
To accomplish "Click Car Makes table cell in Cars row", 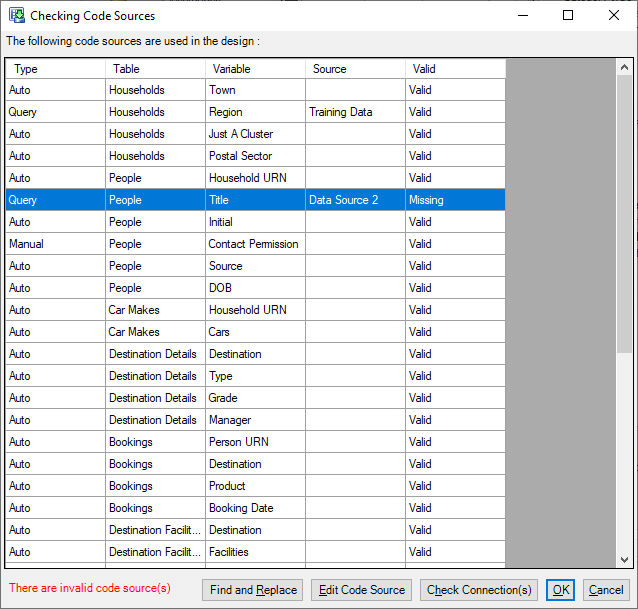I will click(155, 332).
